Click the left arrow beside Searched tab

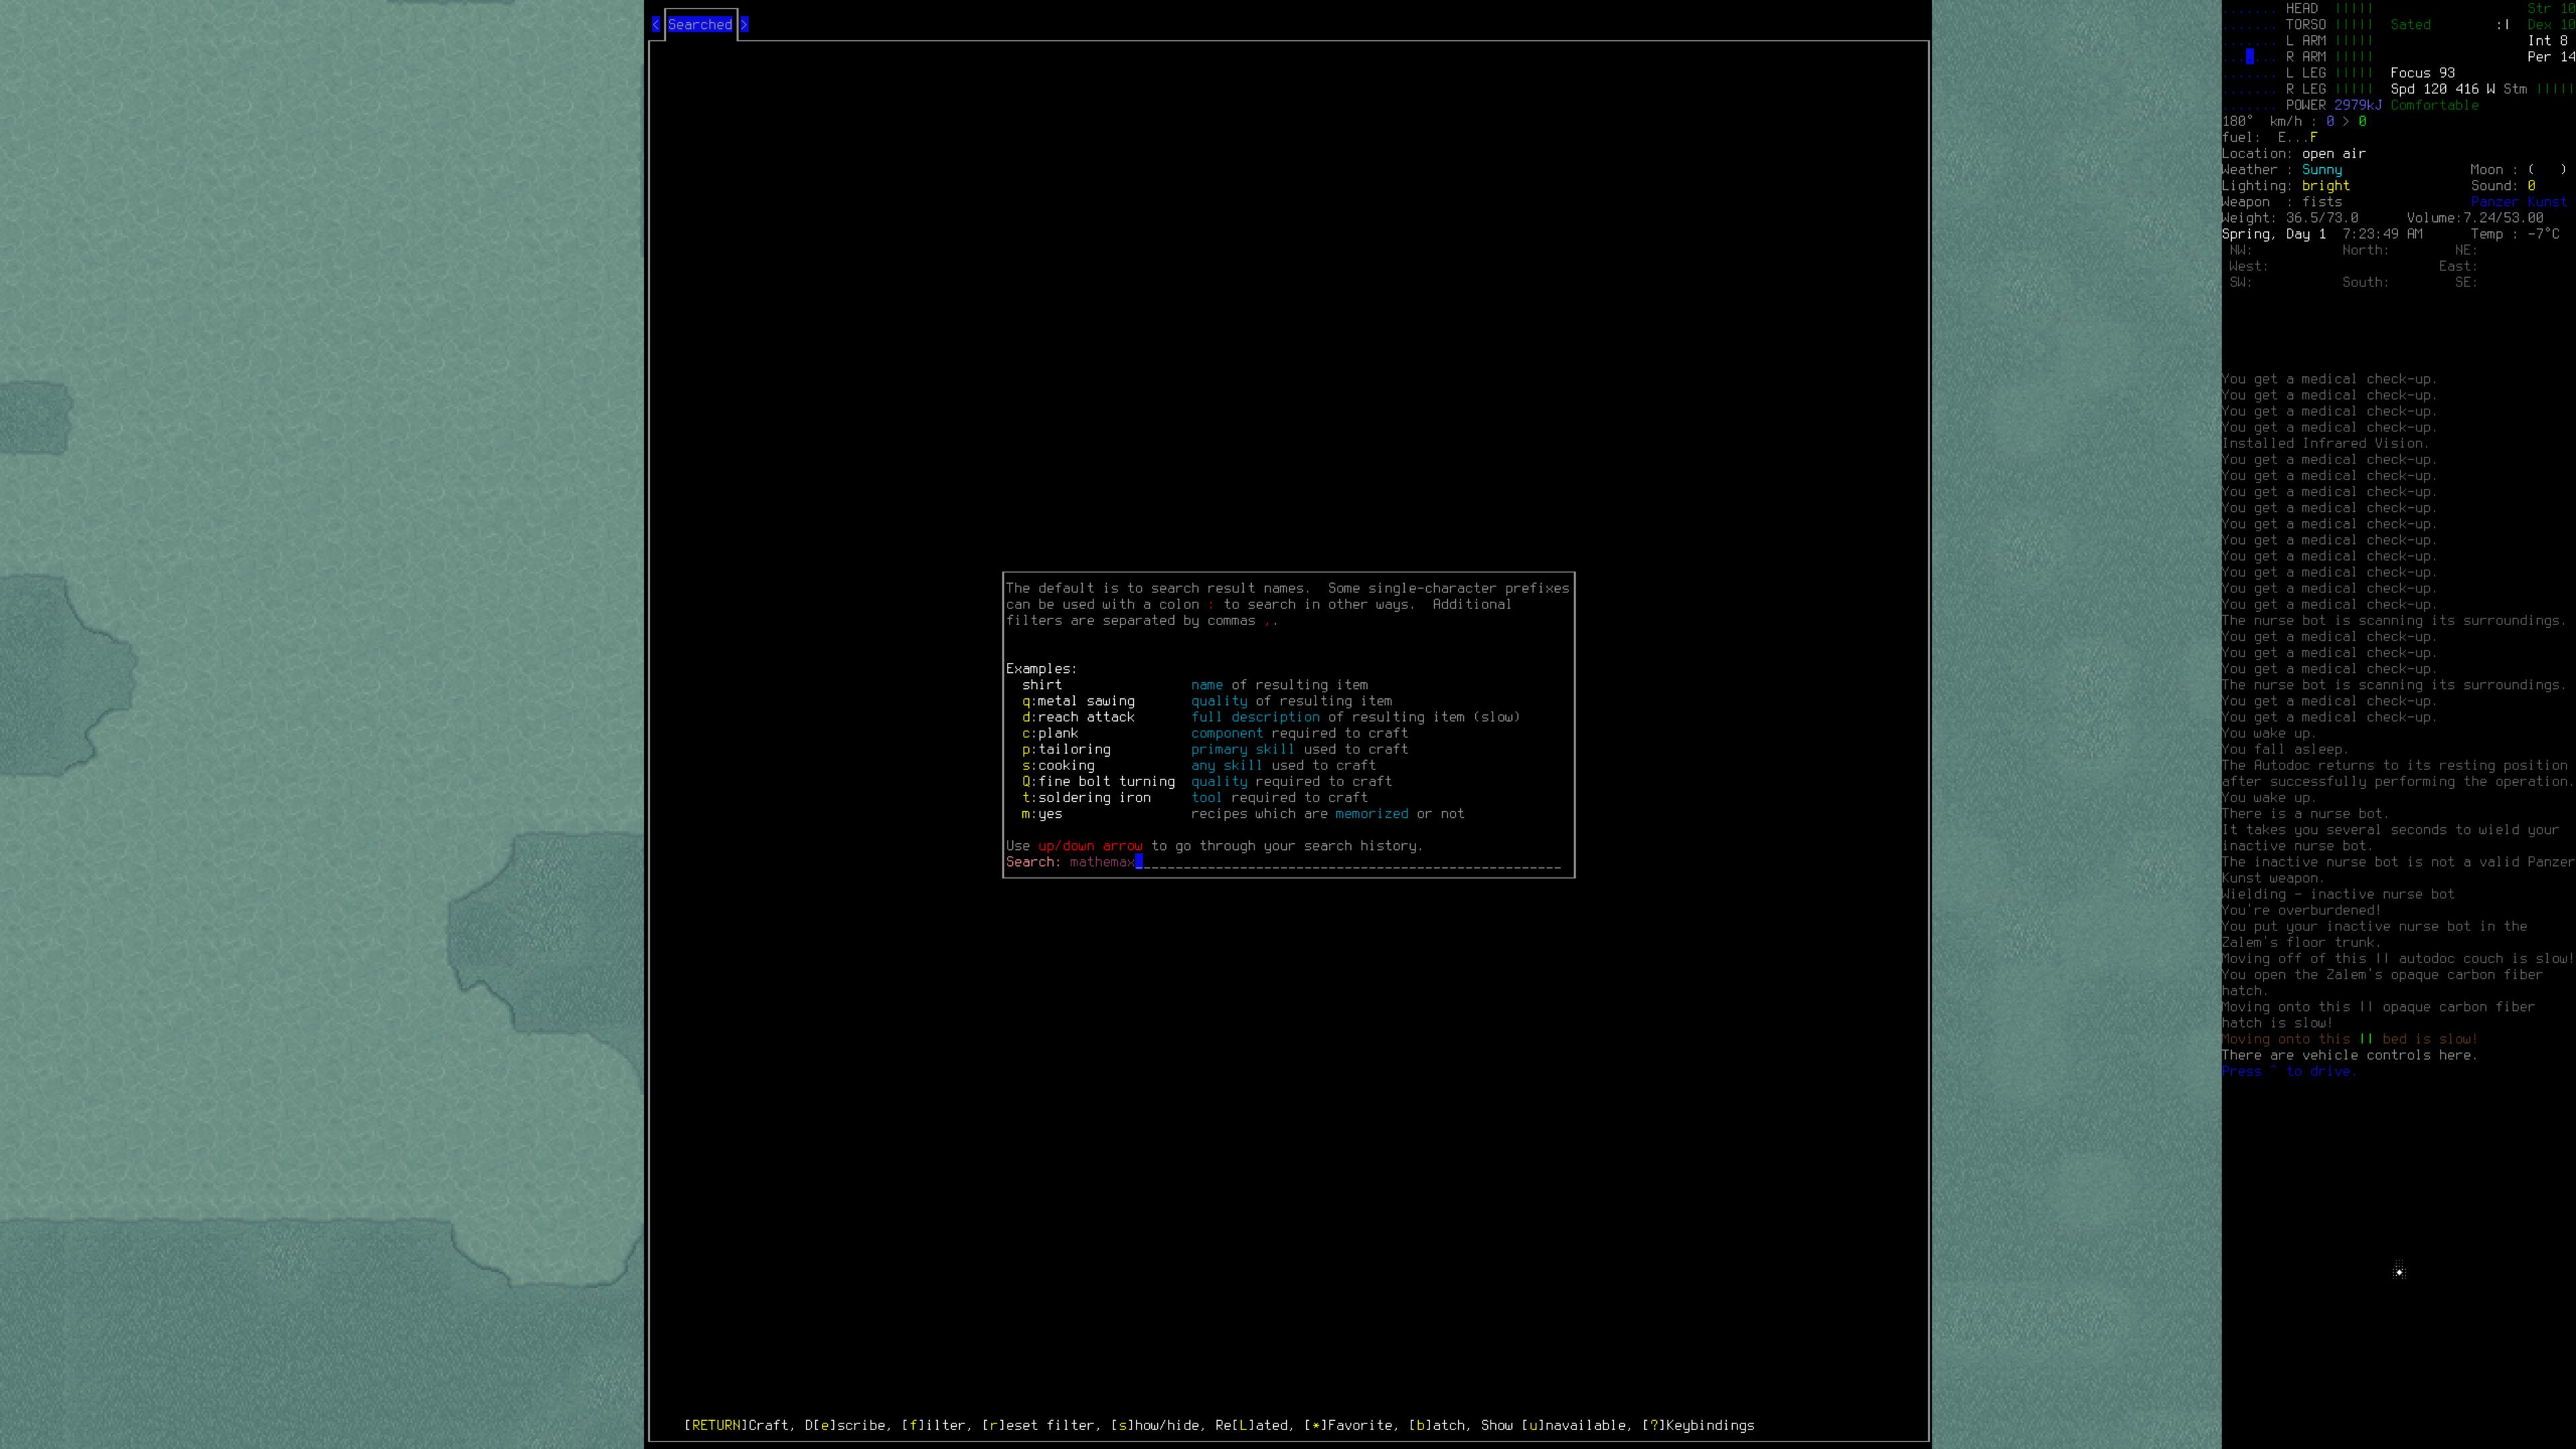pyautogui.click(x=656, y=25)
